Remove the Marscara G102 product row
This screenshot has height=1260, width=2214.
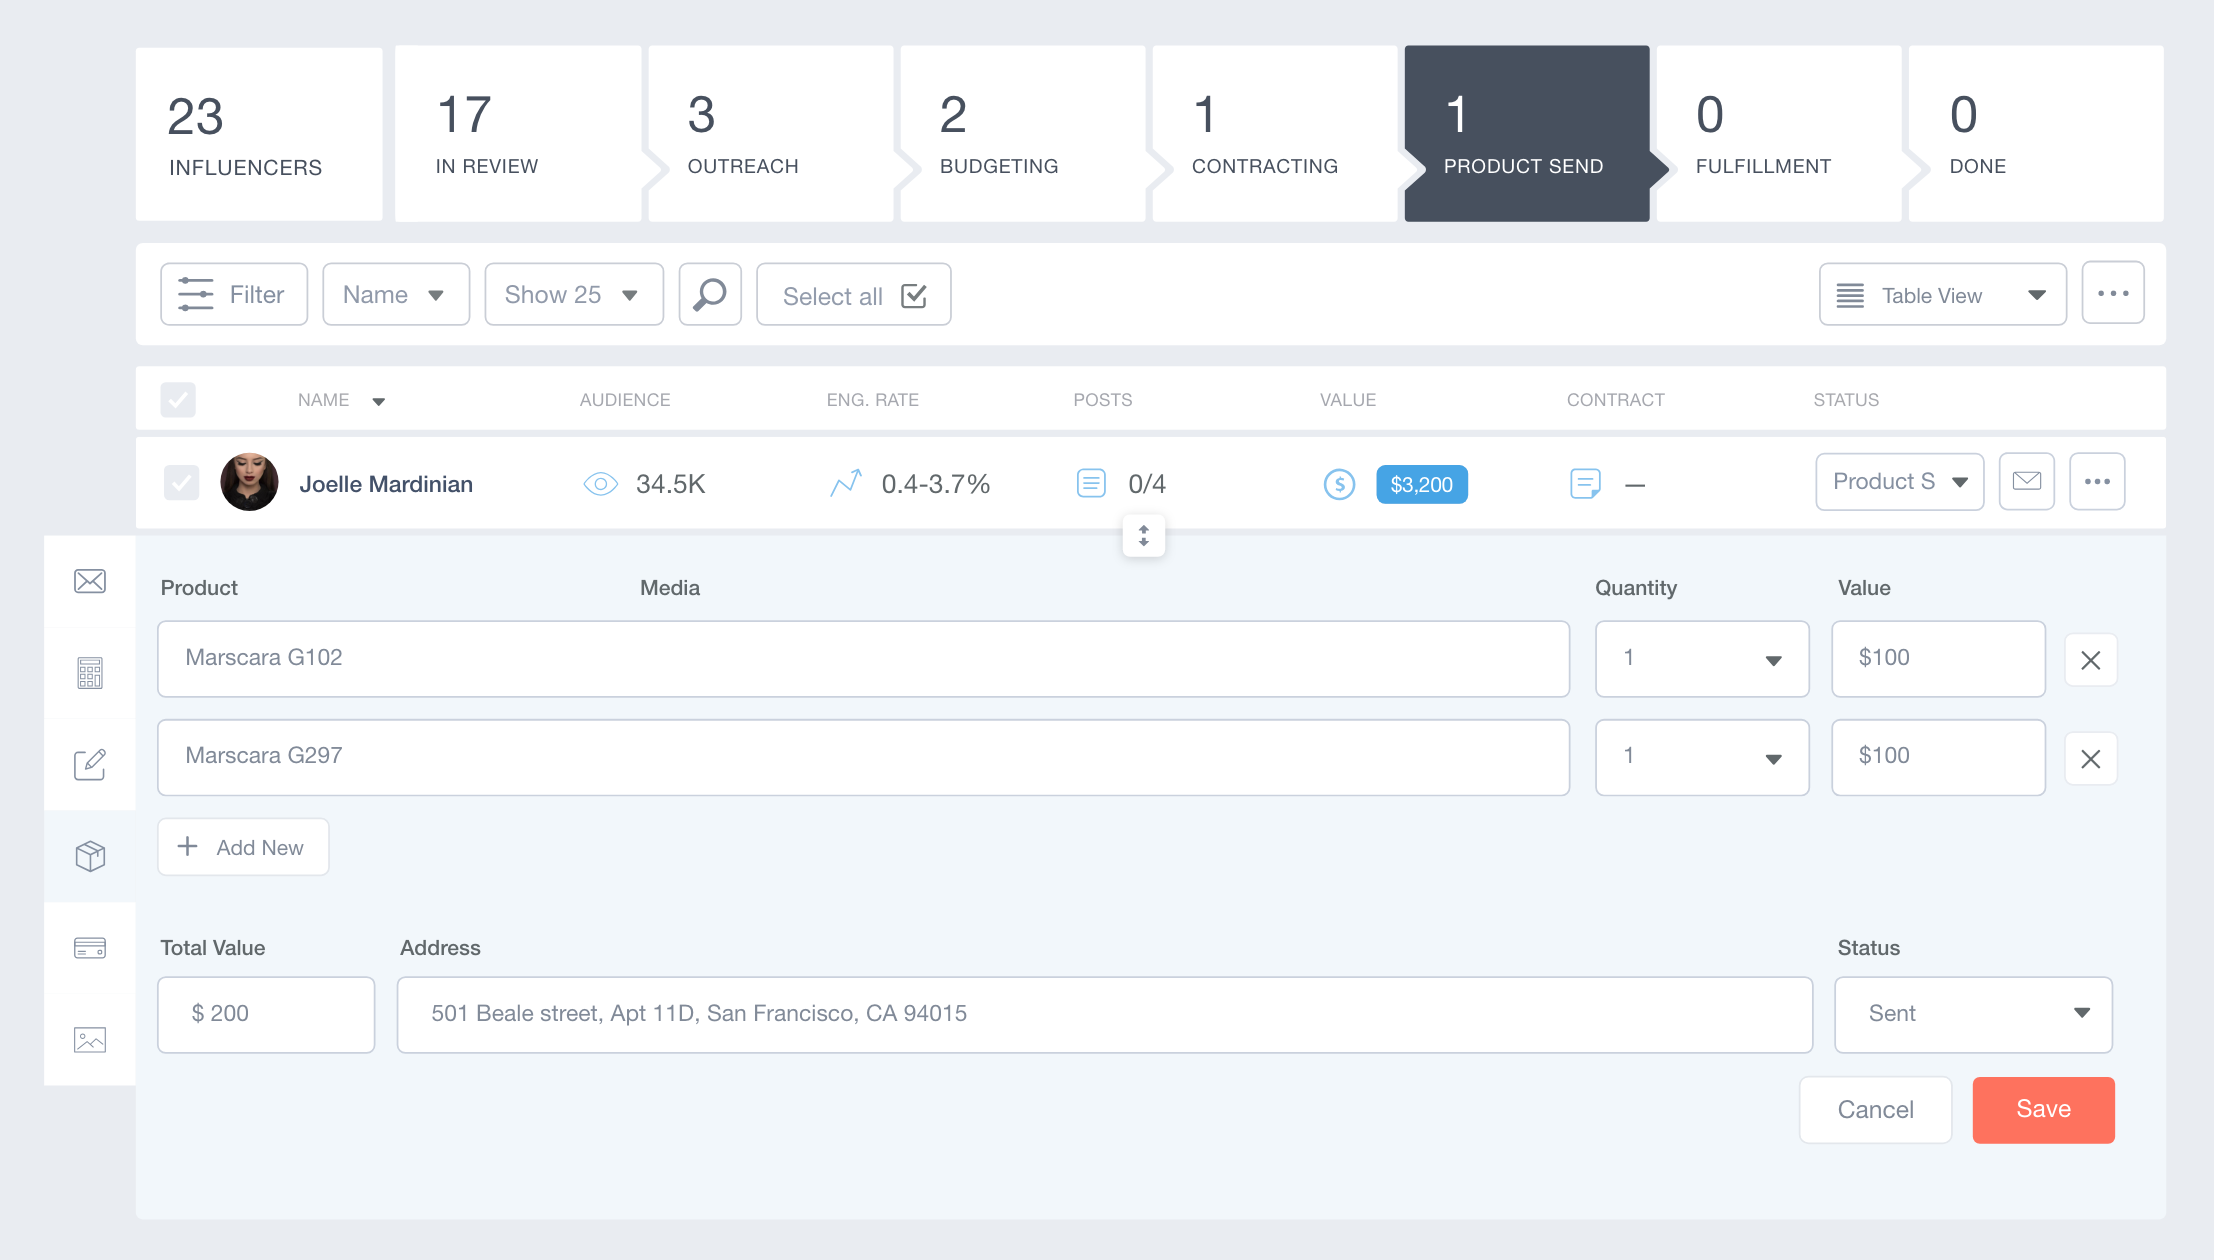click(x=2091, y=660)
